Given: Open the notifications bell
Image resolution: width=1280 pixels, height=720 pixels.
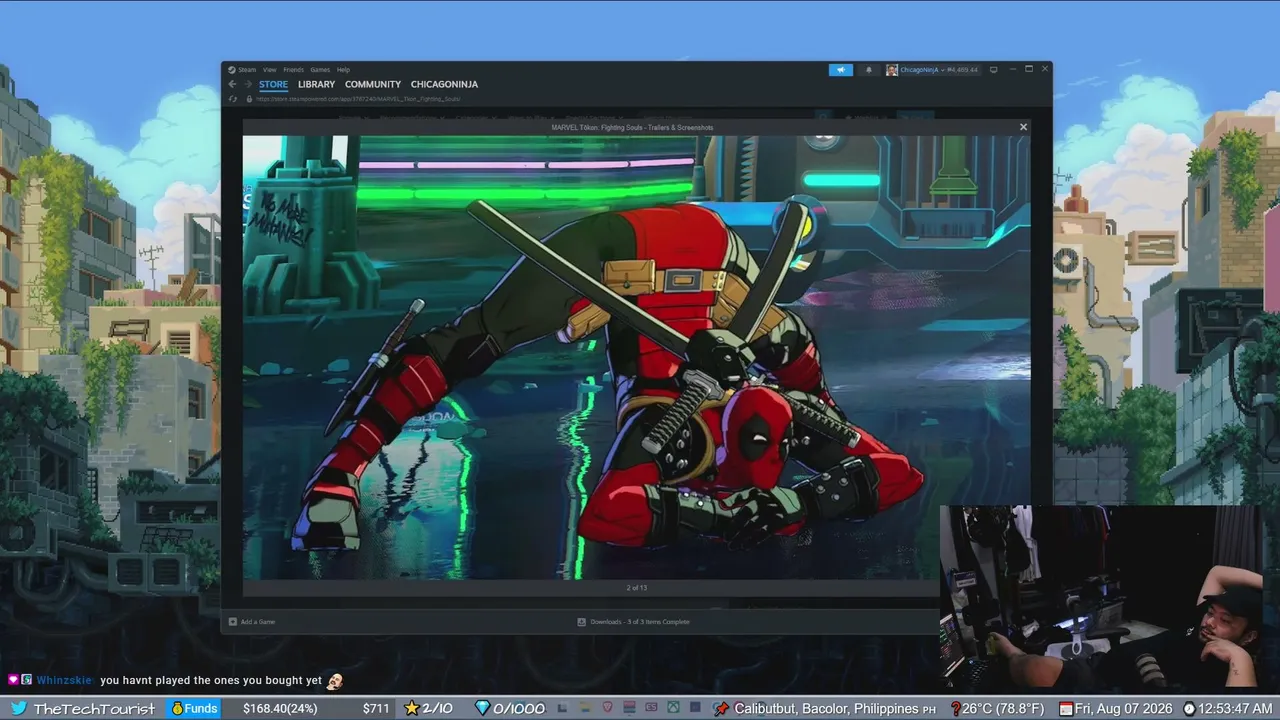Looking at the screenshot, I should 868,70.
